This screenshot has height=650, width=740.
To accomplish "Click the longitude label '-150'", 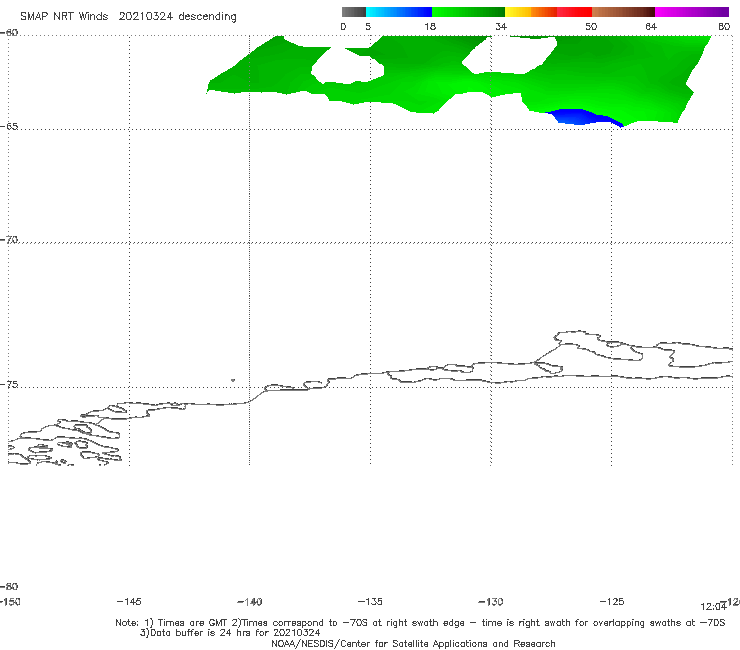I will tap(10, 601).
